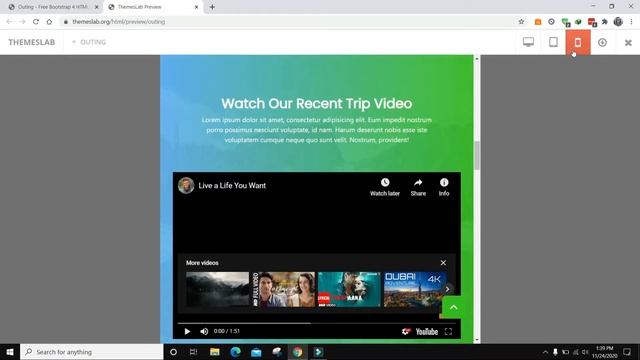Screen dimensions: 640x360
Task: Click the channel avatar in video
Action: pyautogui.click(x=186, y=185)
